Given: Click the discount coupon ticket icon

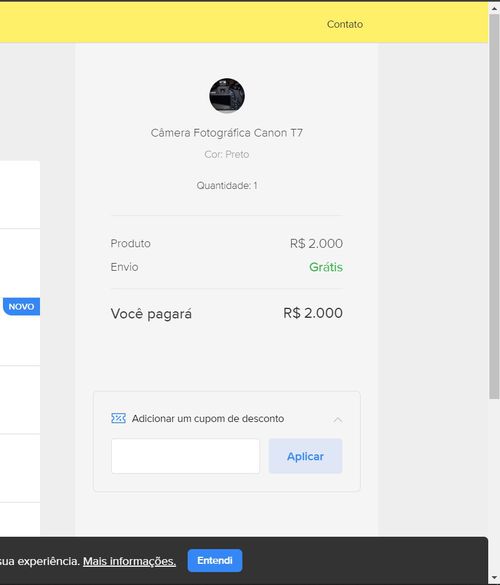Looking at the screenshot, I should click(118, 418).
